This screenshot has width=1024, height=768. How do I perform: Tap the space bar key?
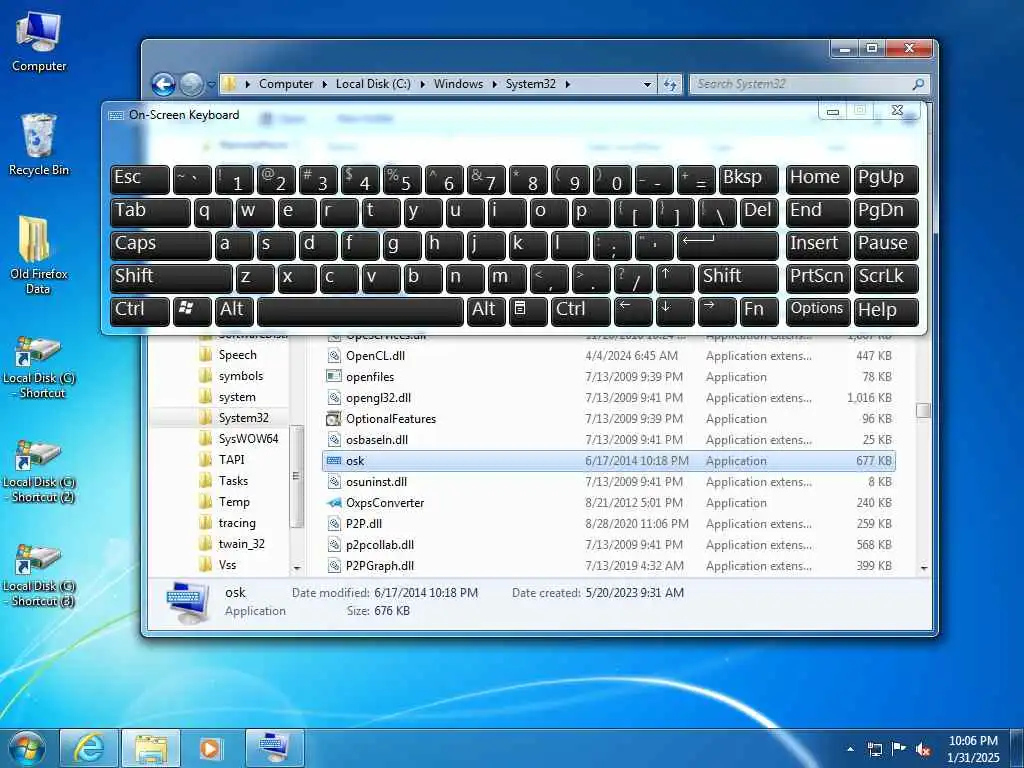[x=360, y=311]
